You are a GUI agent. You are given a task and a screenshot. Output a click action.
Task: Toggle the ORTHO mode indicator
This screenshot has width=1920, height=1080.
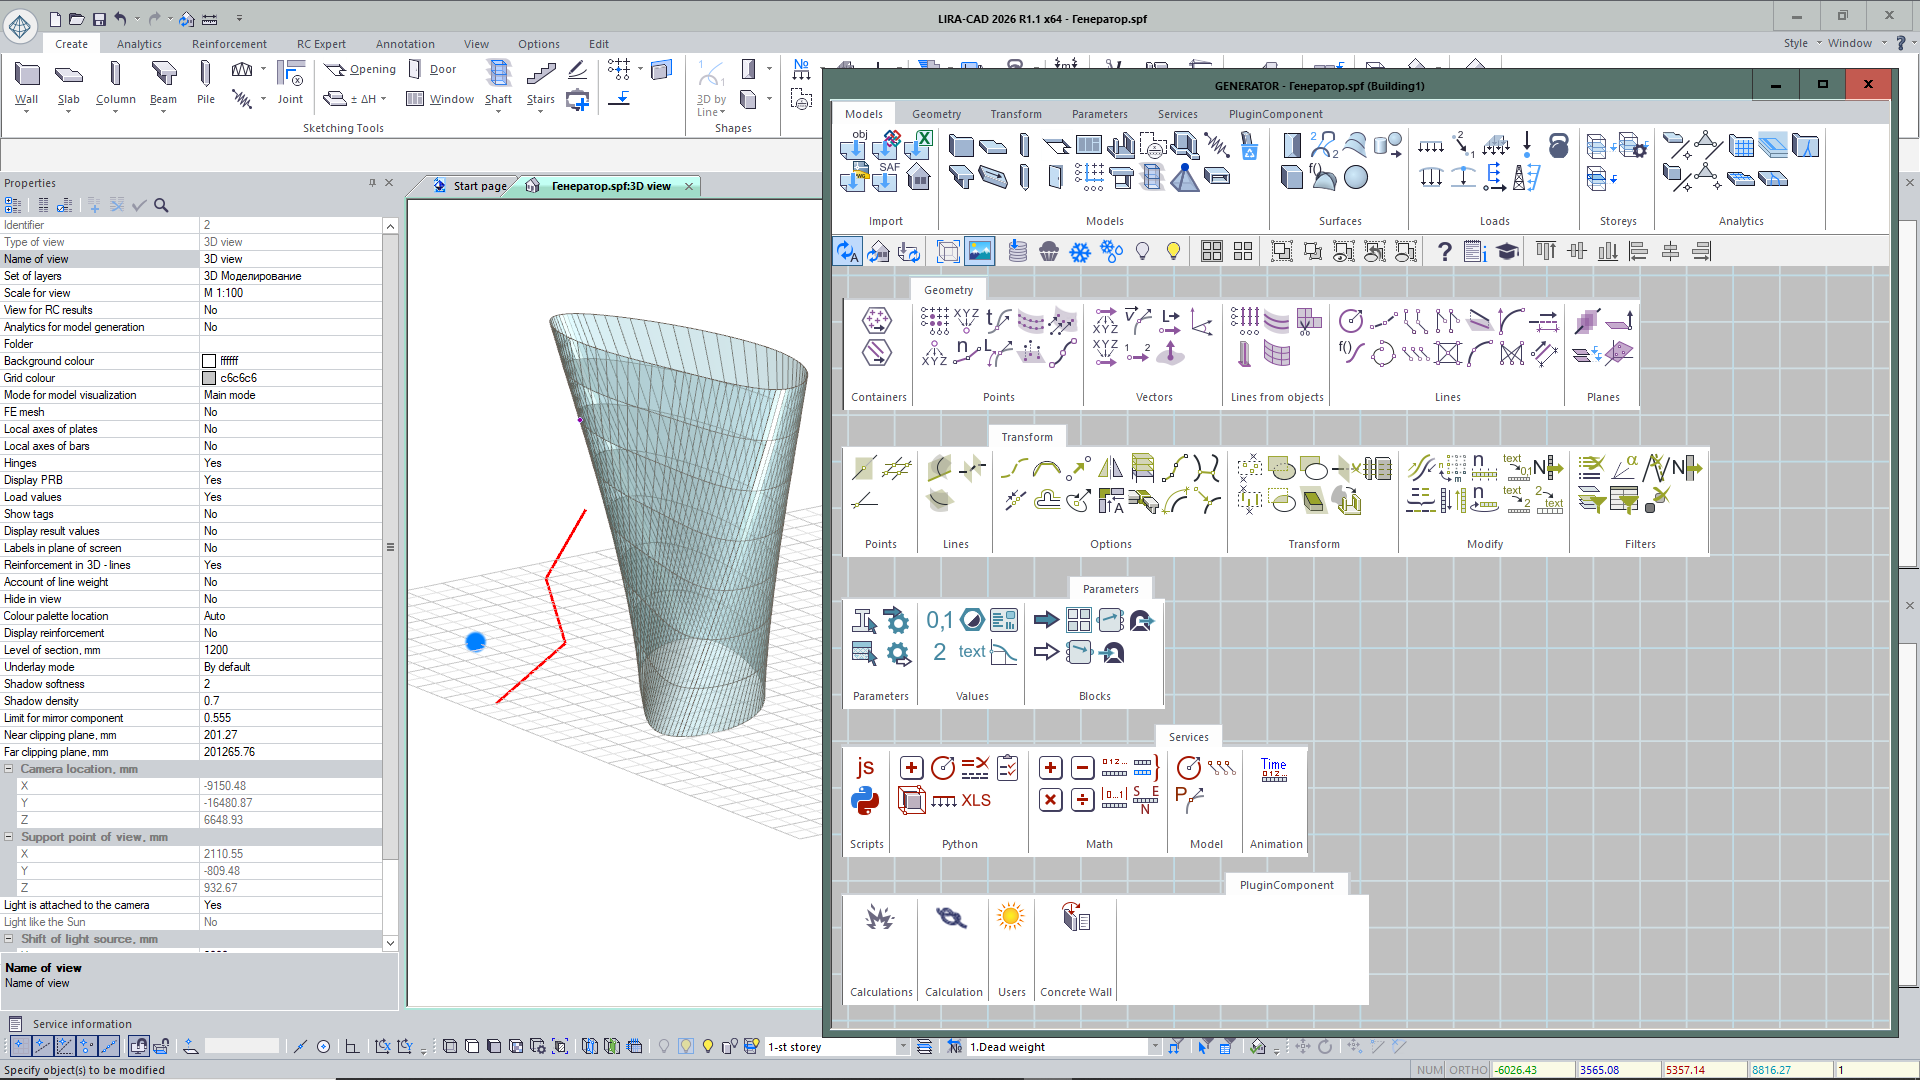pos(1468,1070)
